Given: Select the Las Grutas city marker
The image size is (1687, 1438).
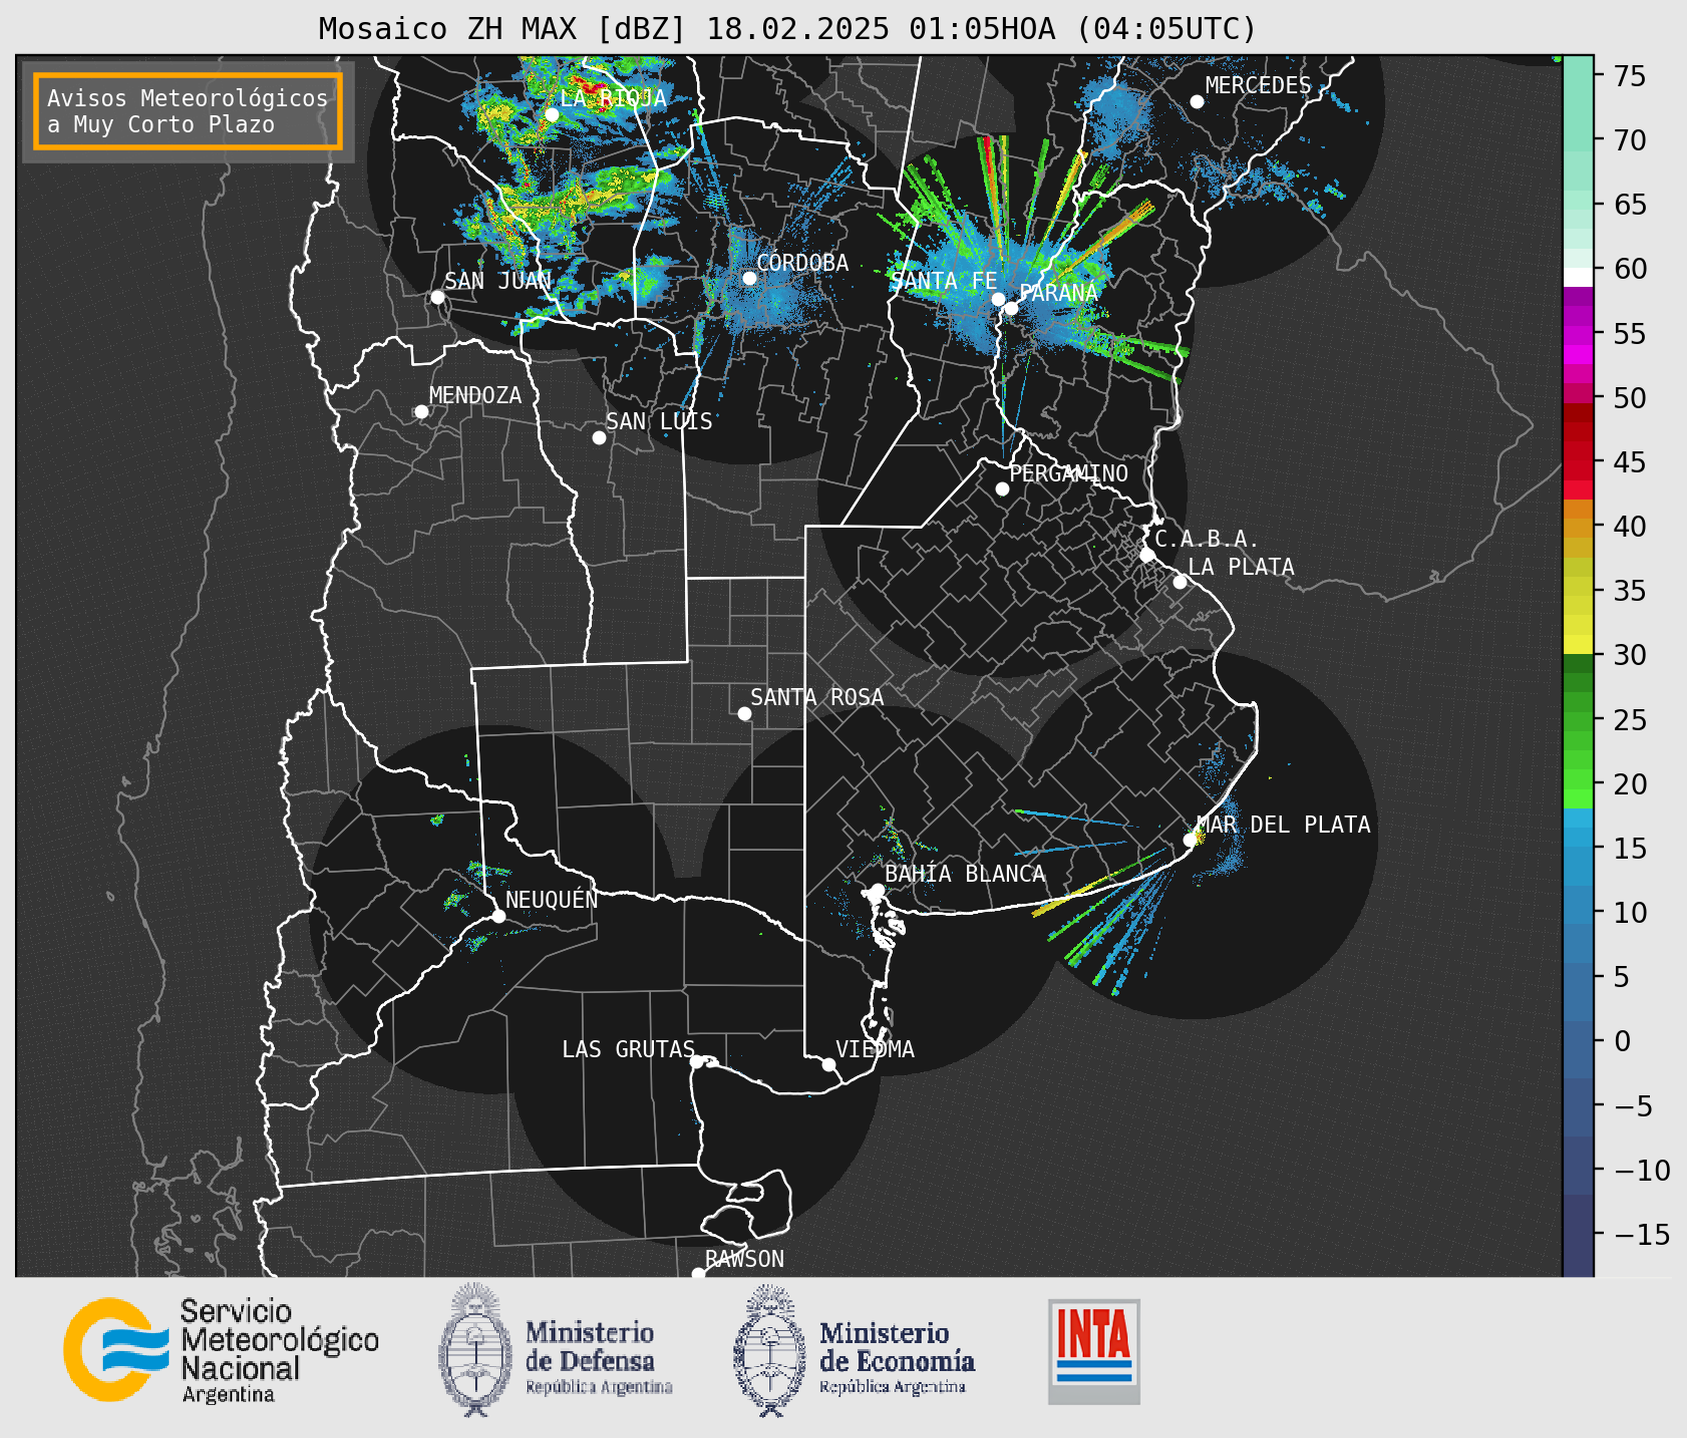Looking at the screenshot, I should 697,1062.
